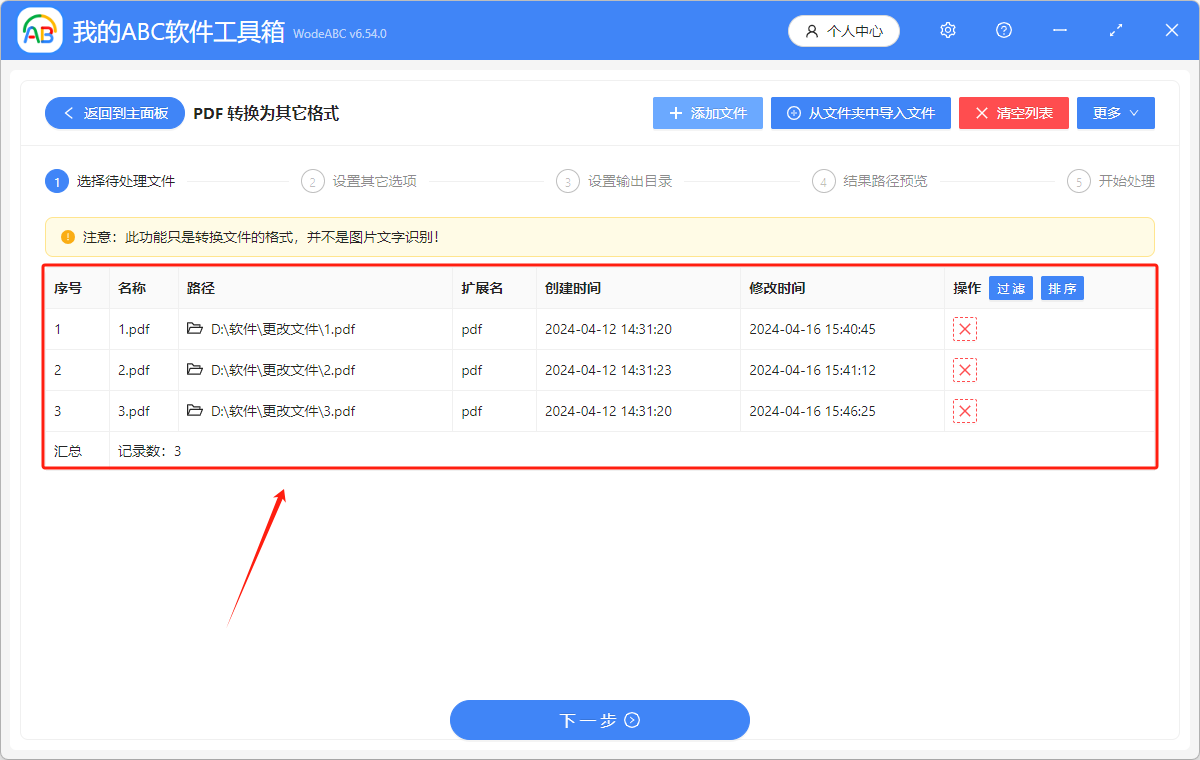Click the ABC toolbox logo icon
Viewport: 1200px width, 760px height.
click(39, 30)
